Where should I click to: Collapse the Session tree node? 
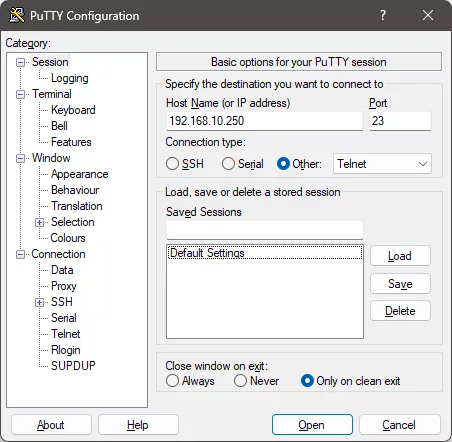20,62
